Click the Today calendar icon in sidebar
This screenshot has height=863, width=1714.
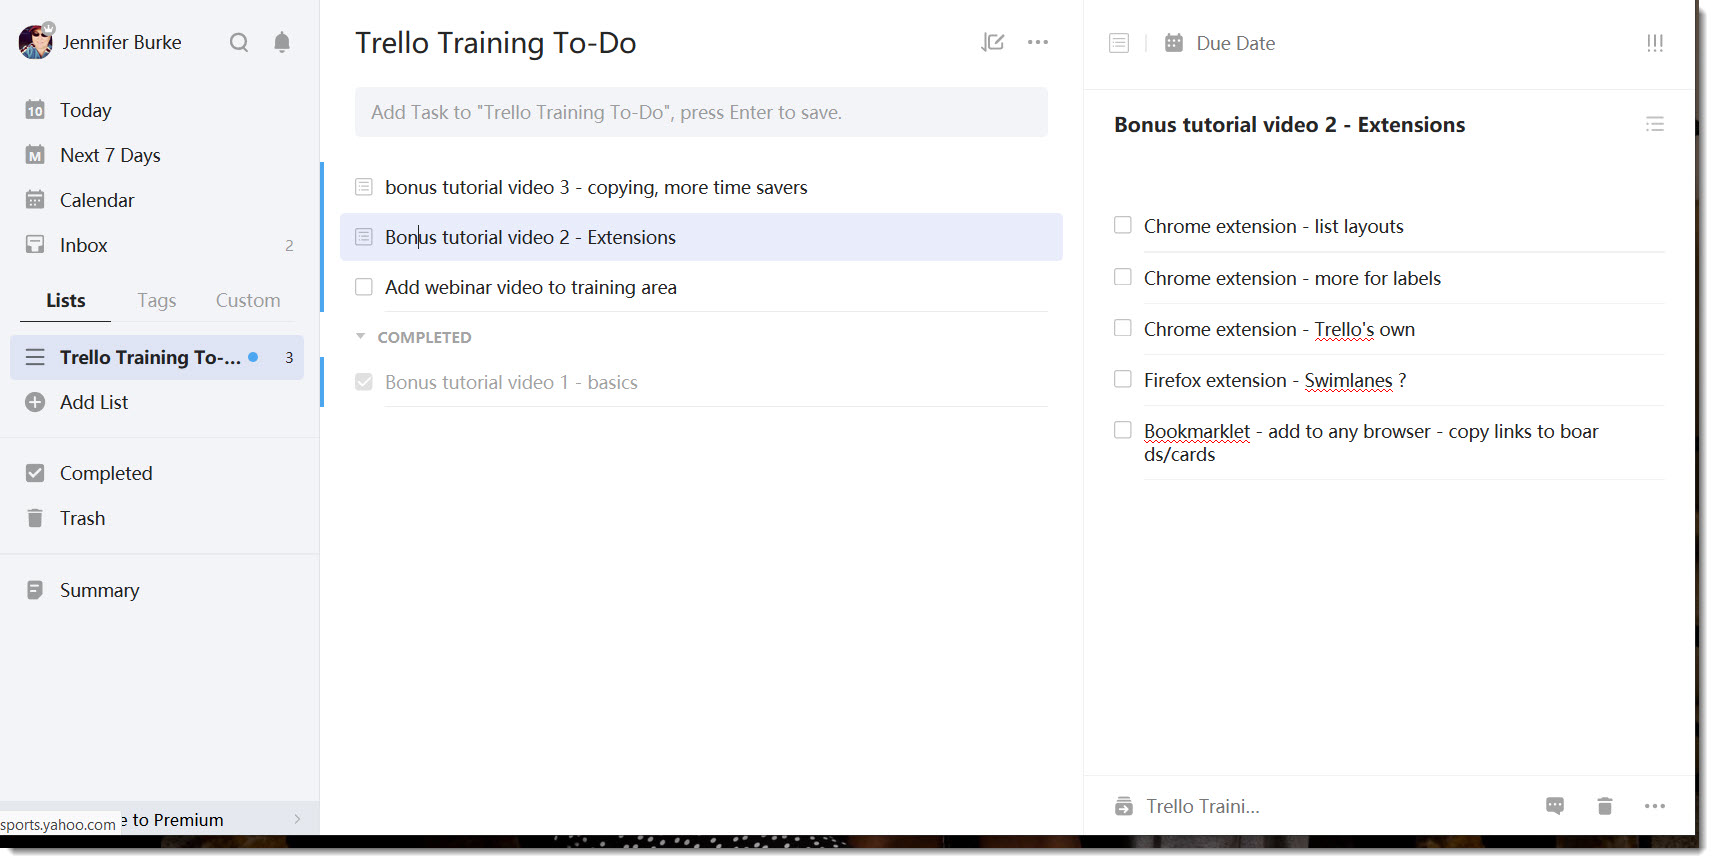(x=35, y=110)
